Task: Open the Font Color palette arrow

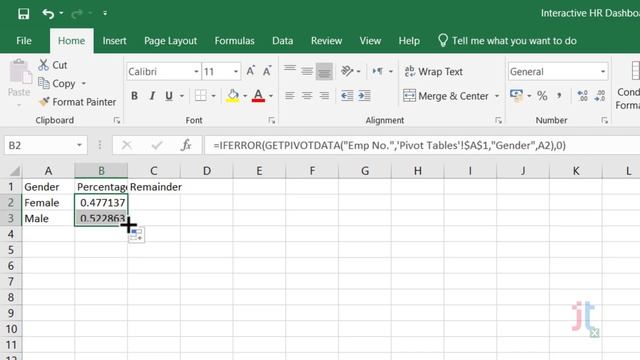Action: (271, 96)
